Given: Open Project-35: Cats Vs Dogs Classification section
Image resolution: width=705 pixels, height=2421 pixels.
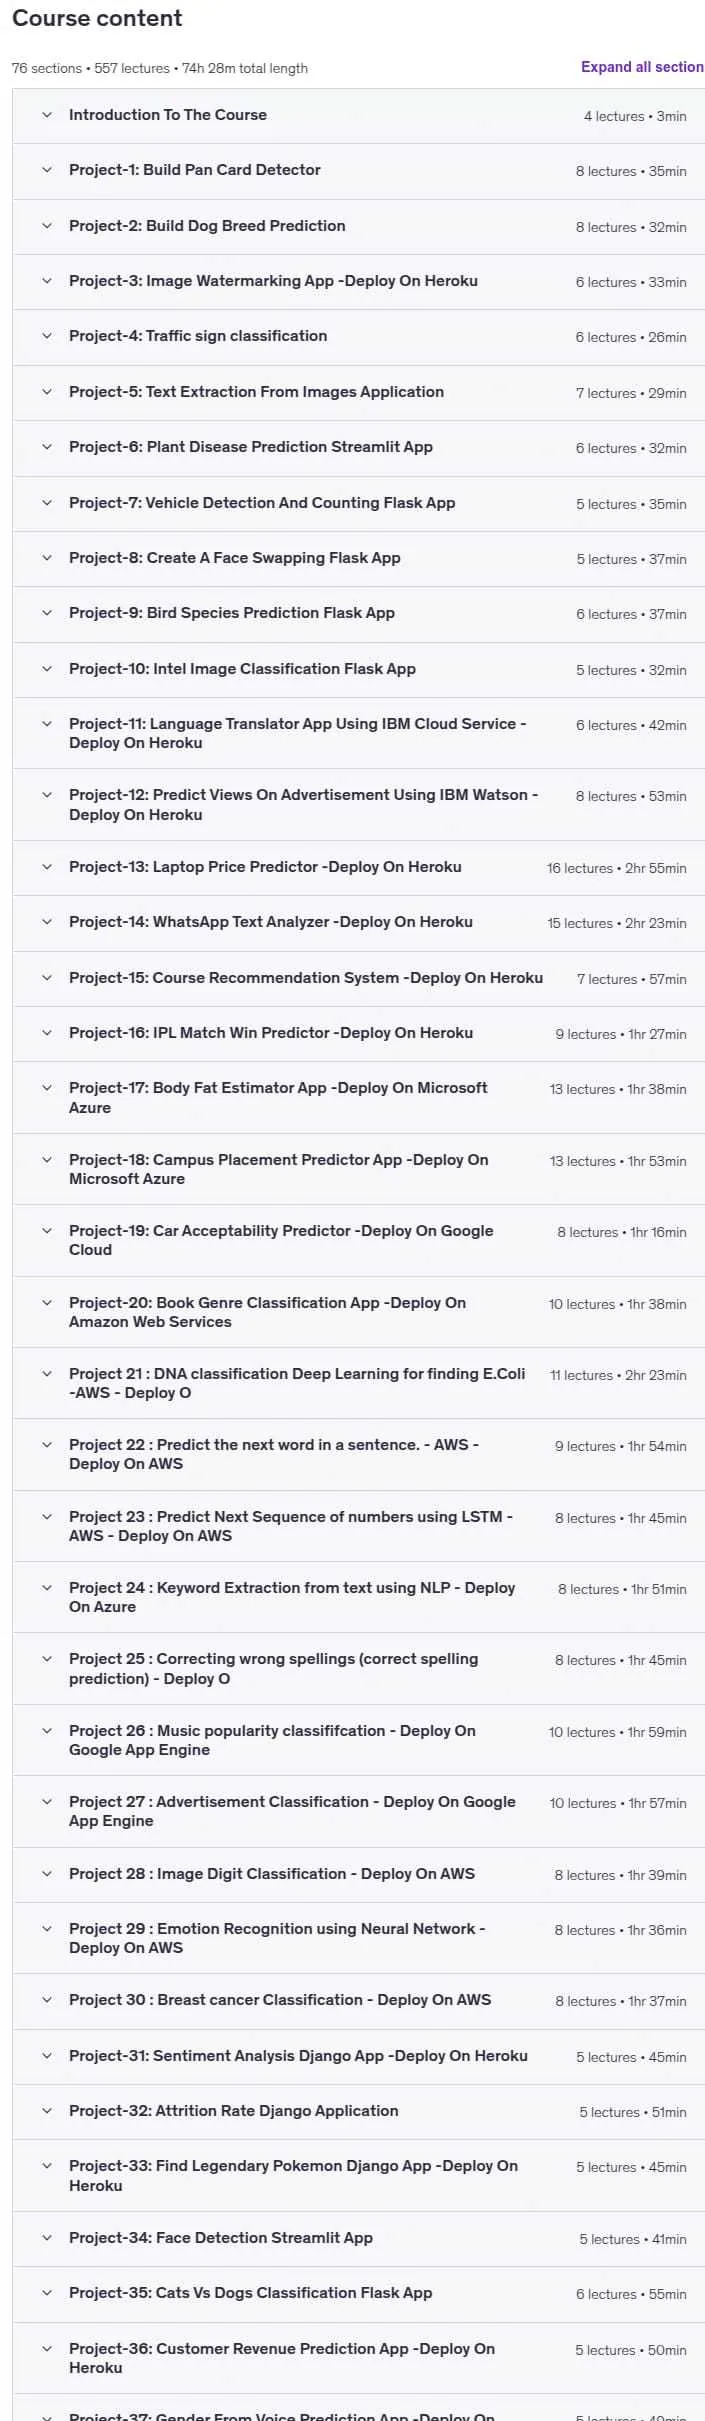Looking at the screenshot, I should click(x=358, y=2293).
